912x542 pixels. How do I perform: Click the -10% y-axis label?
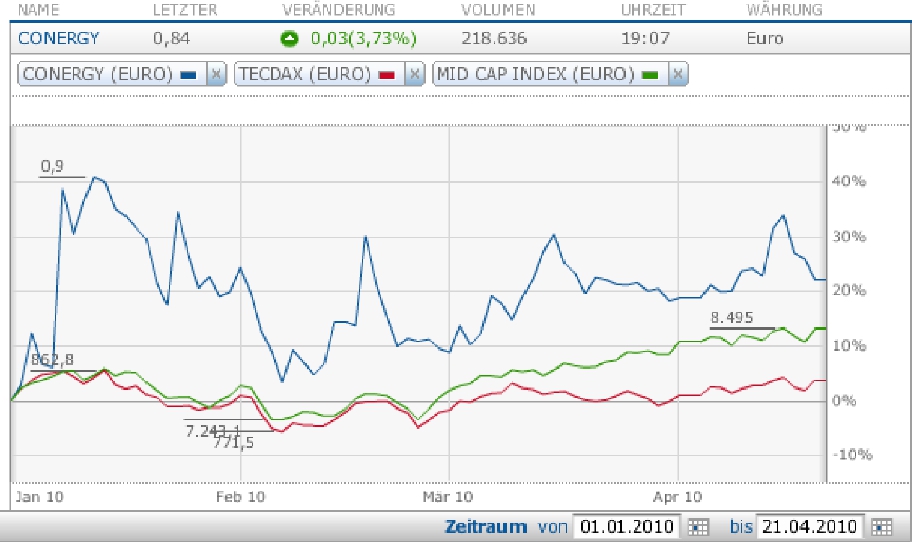pos(852,454)
